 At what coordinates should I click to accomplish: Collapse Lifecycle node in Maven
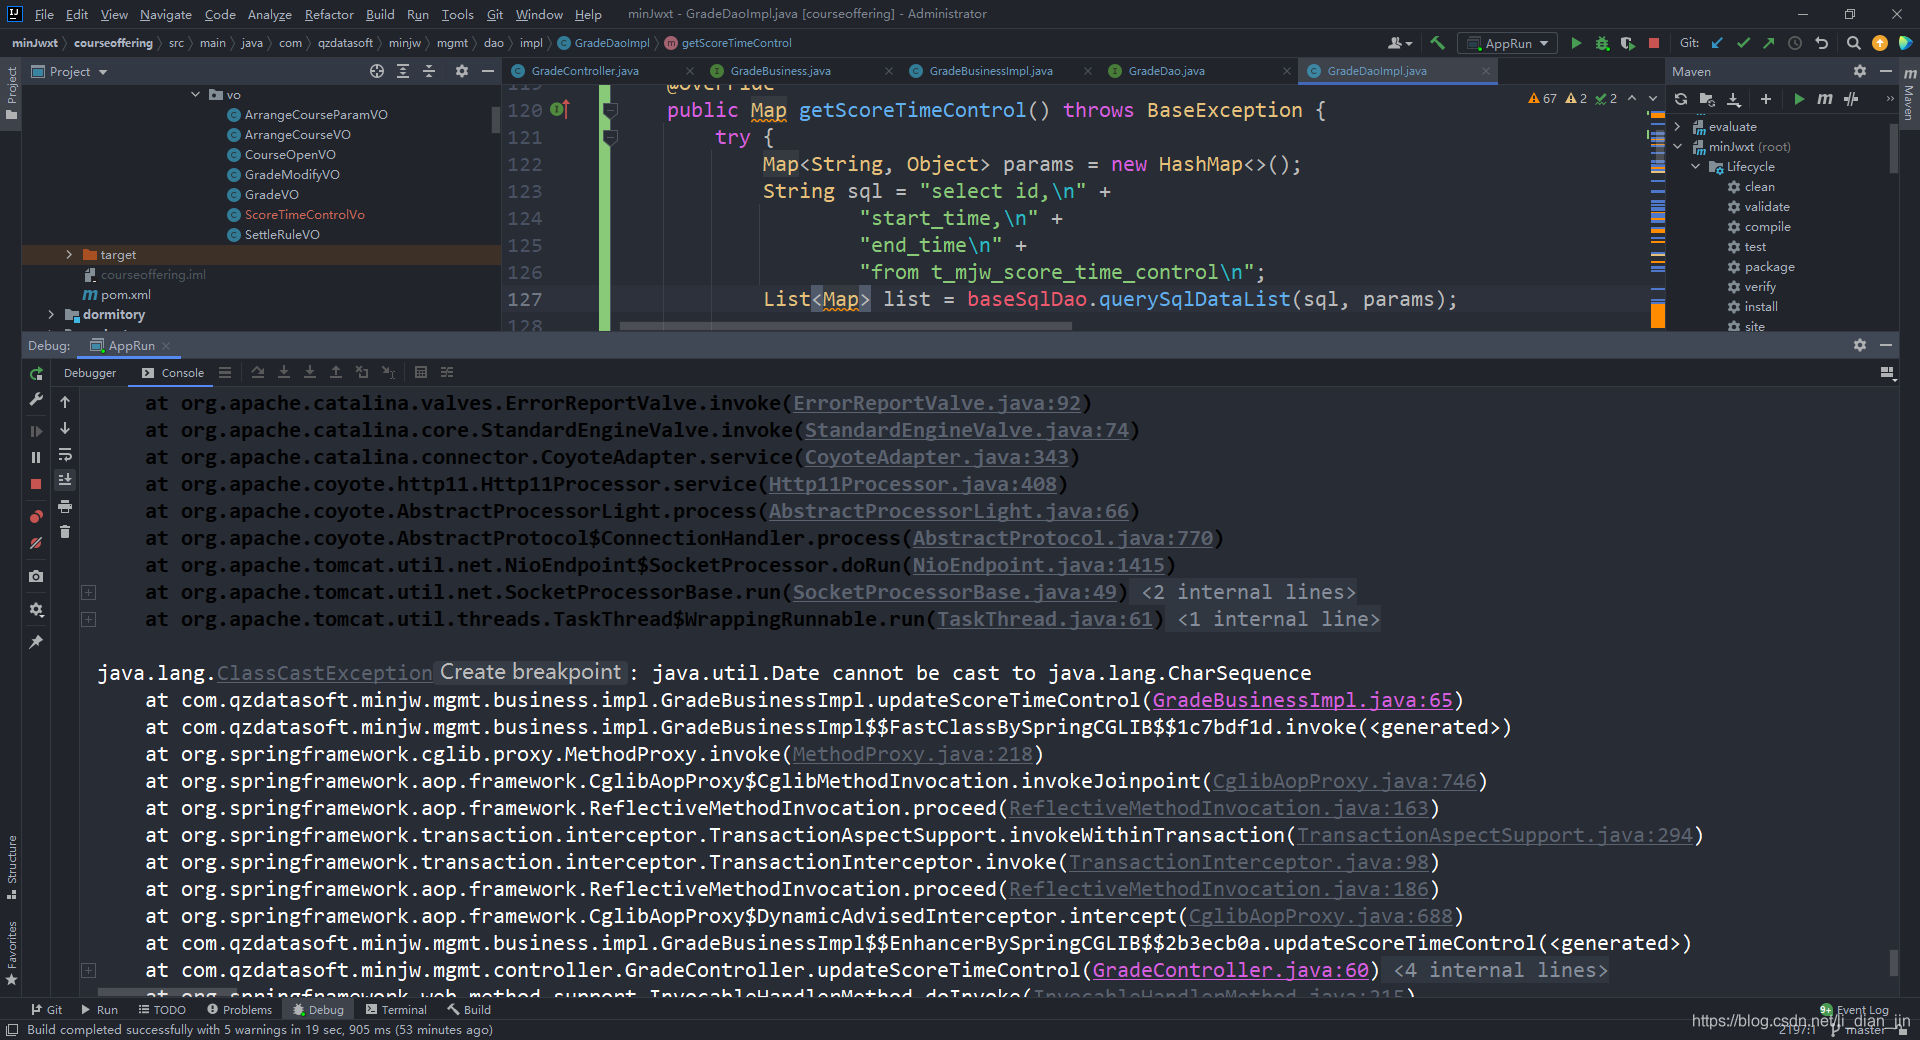[1696, 167]
